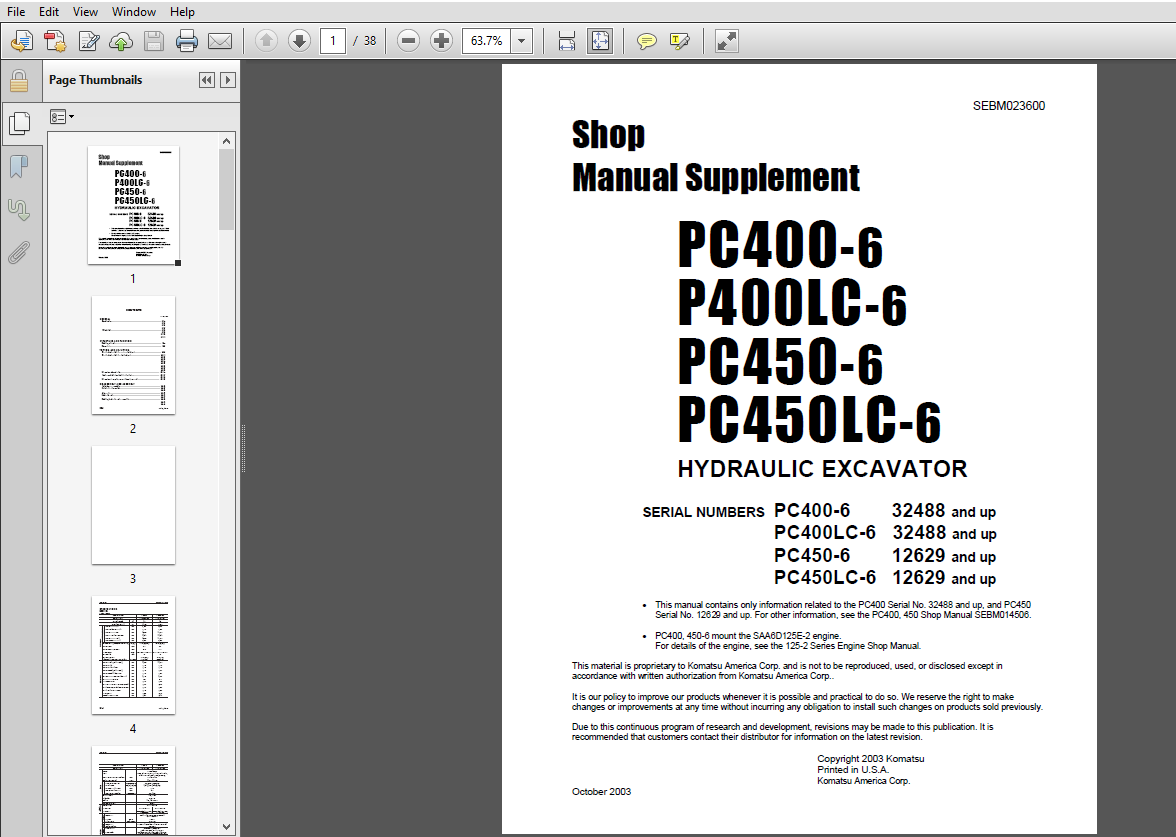Open the thumbnails options dropdown menu

tap(62, 117)
